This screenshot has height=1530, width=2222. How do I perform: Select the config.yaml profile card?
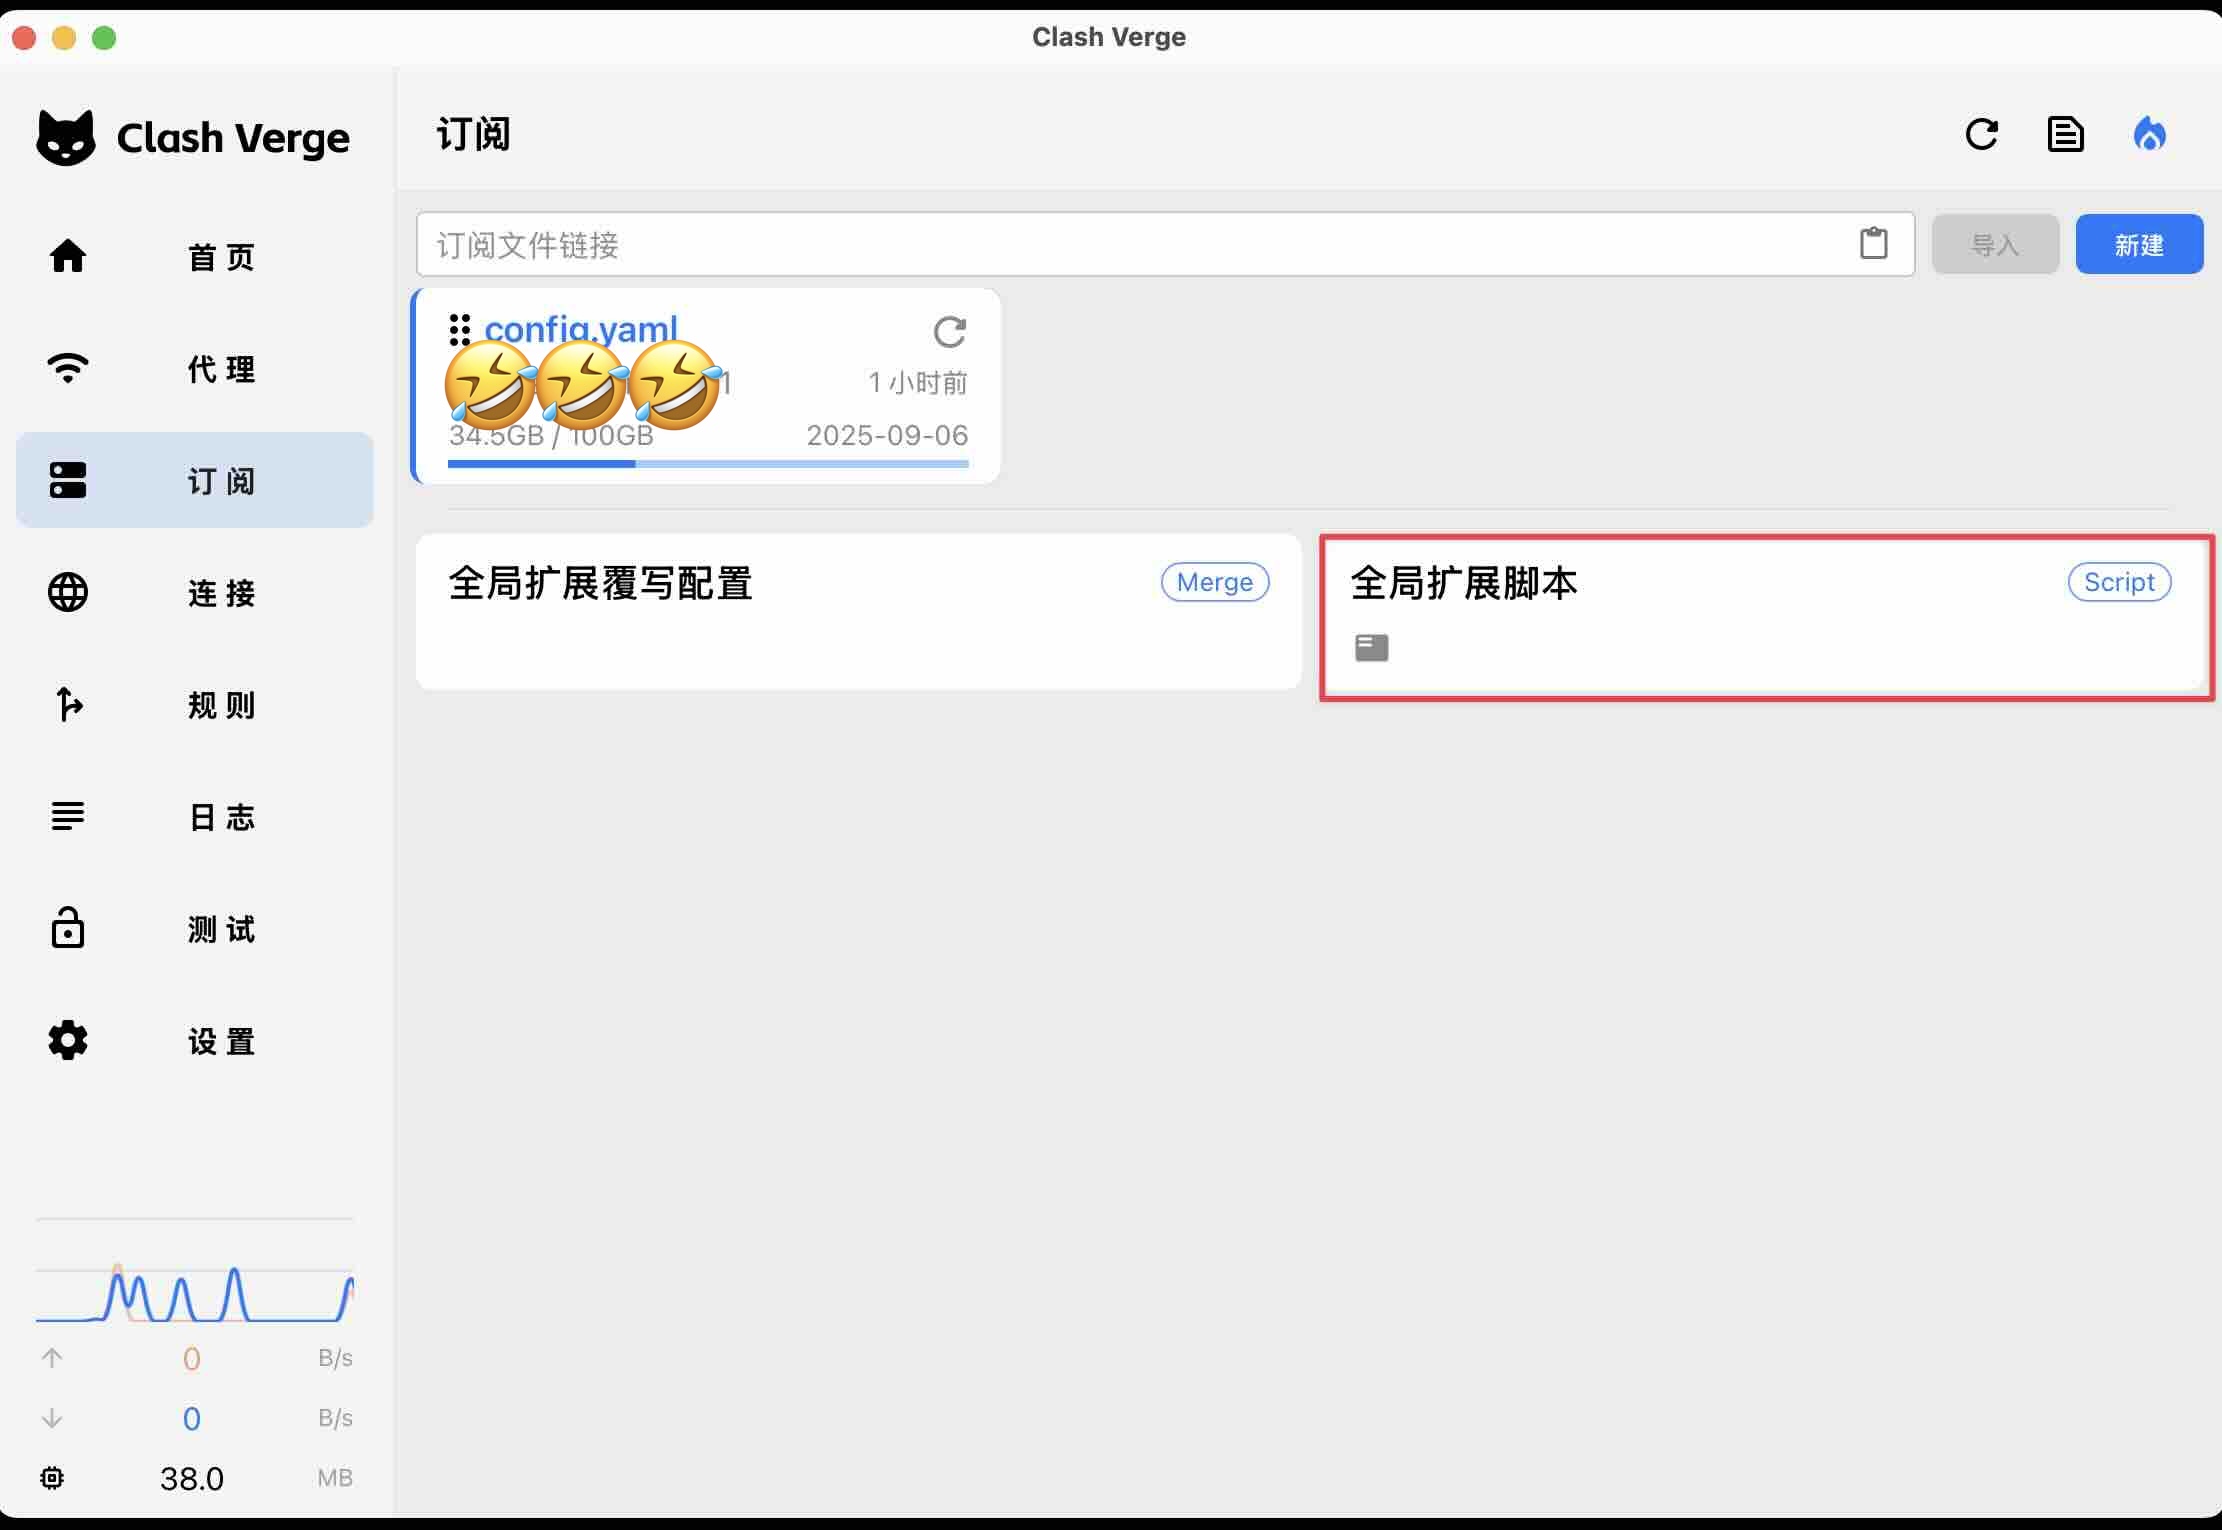click(706, 386)
